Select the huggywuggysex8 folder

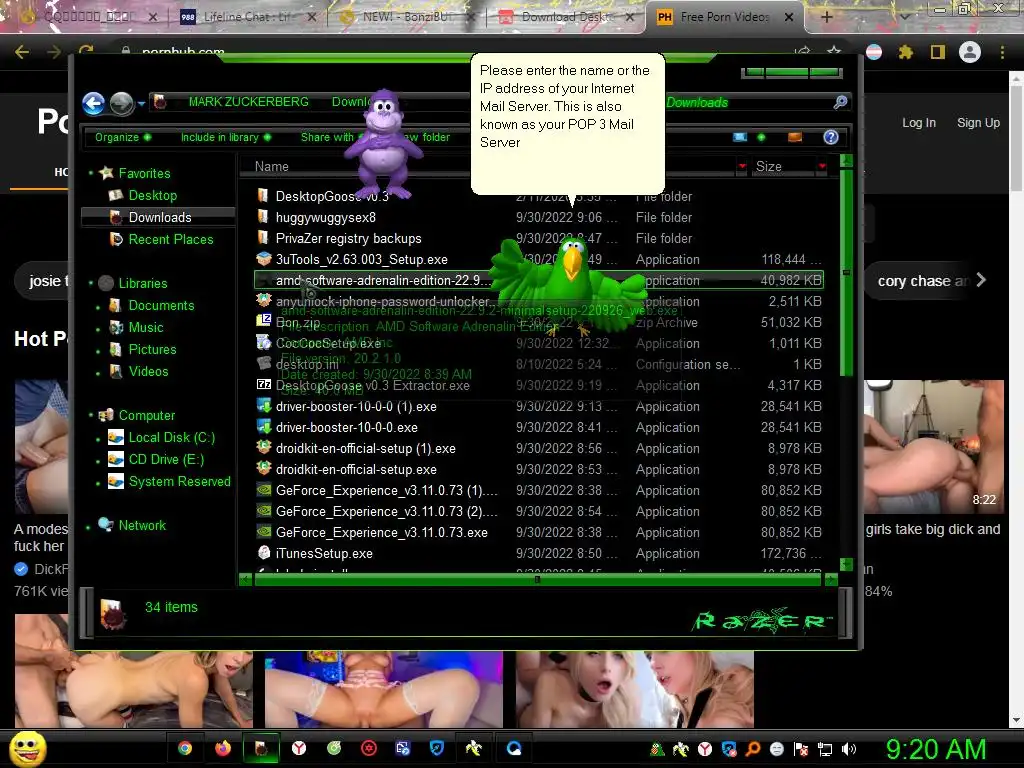click(x=325, y=217)
